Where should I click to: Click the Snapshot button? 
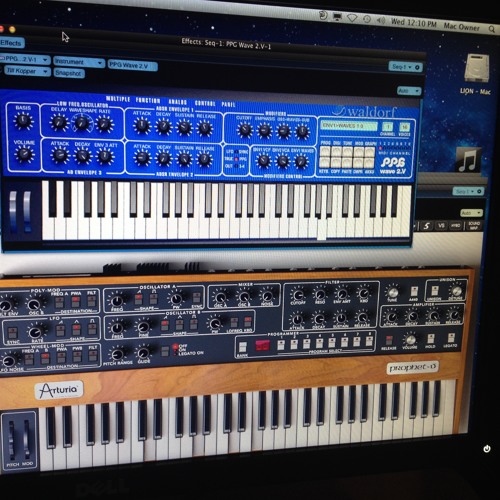(x=69, y=73)
